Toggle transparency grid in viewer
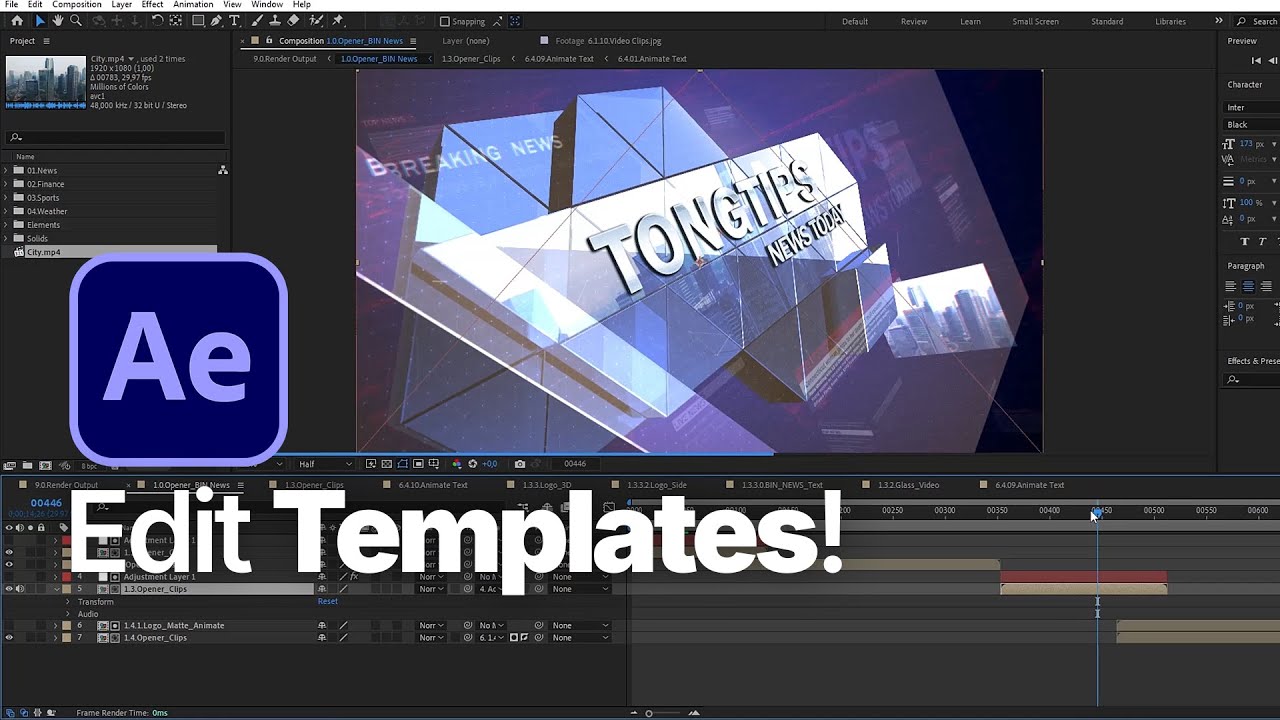 pyautogui.click(x=386, y=464)
